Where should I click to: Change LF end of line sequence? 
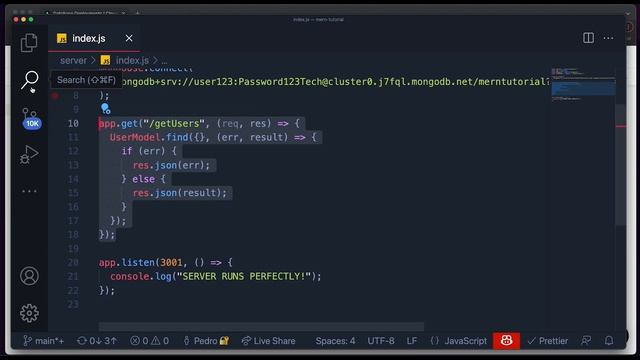pos(411,340)
